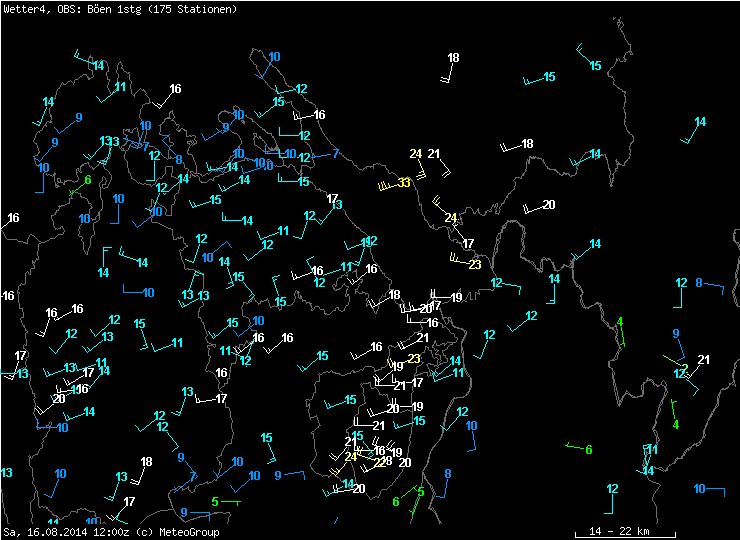Click the green 2 gust value
Image resolution: width=740 pixels, height=540 pixels.
pos(685,367)
